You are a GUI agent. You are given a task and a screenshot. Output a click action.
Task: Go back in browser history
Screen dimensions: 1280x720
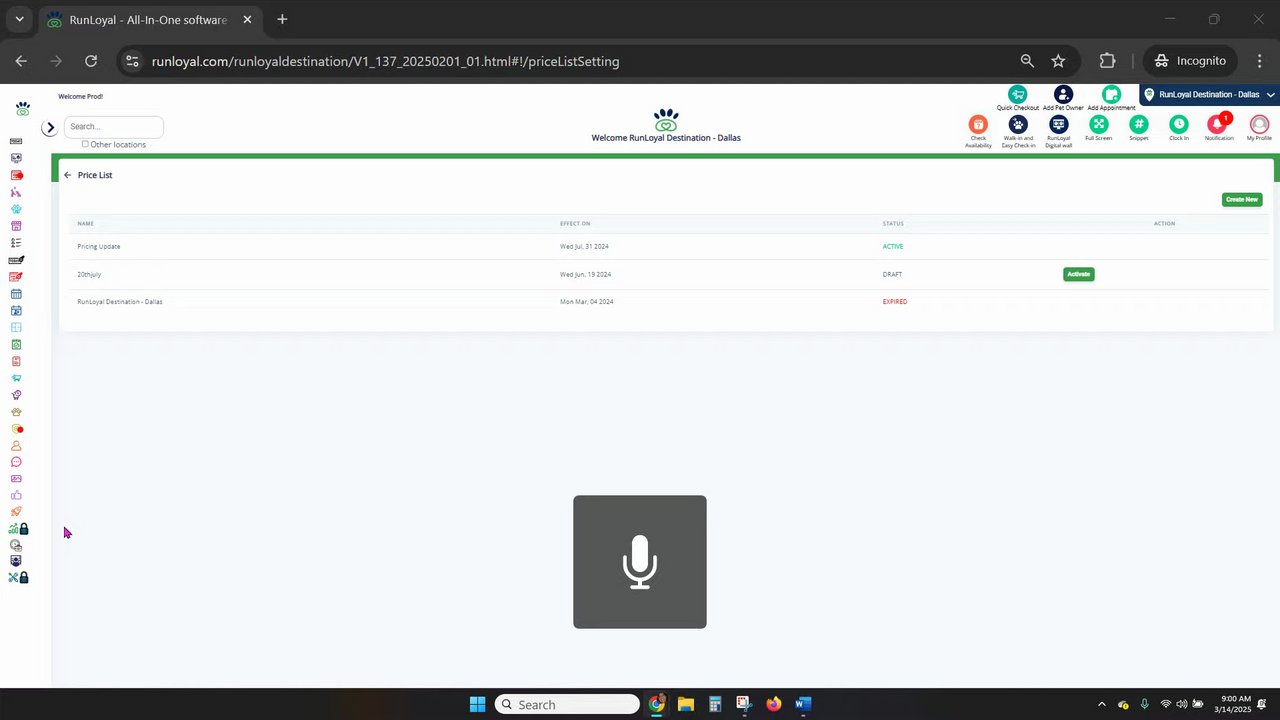coord(21,61)
